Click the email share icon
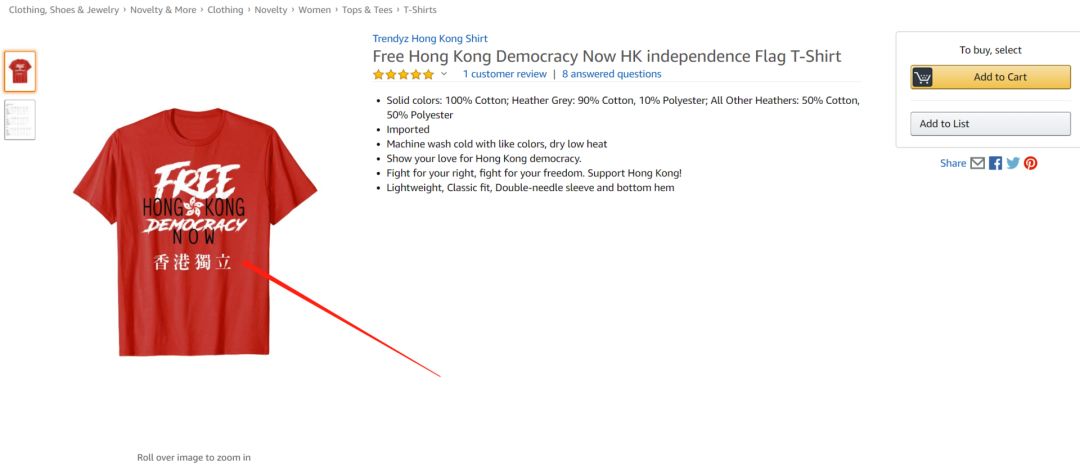Screen dimensions: 1080x471 (977, 163)
